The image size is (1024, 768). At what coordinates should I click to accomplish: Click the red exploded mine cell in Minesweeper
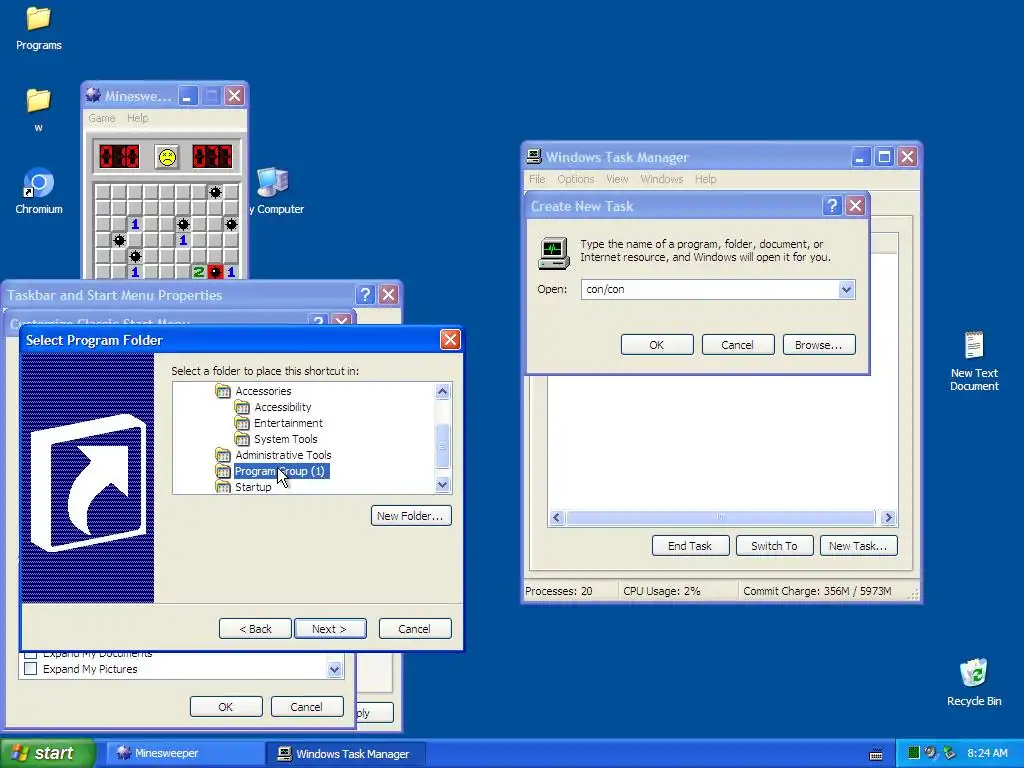215,272
